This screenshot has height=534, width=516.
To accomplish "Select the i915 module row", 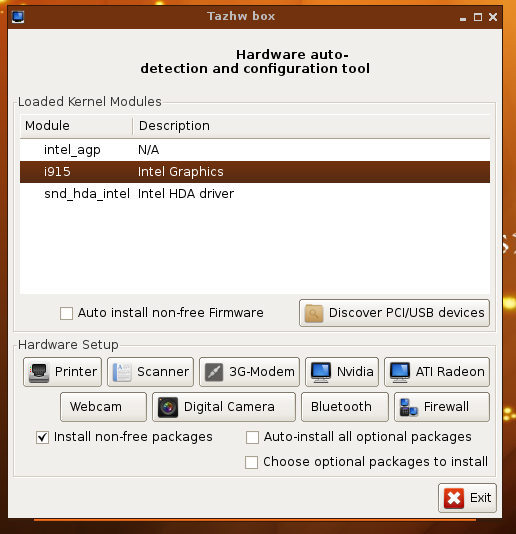I will (255, 172).
